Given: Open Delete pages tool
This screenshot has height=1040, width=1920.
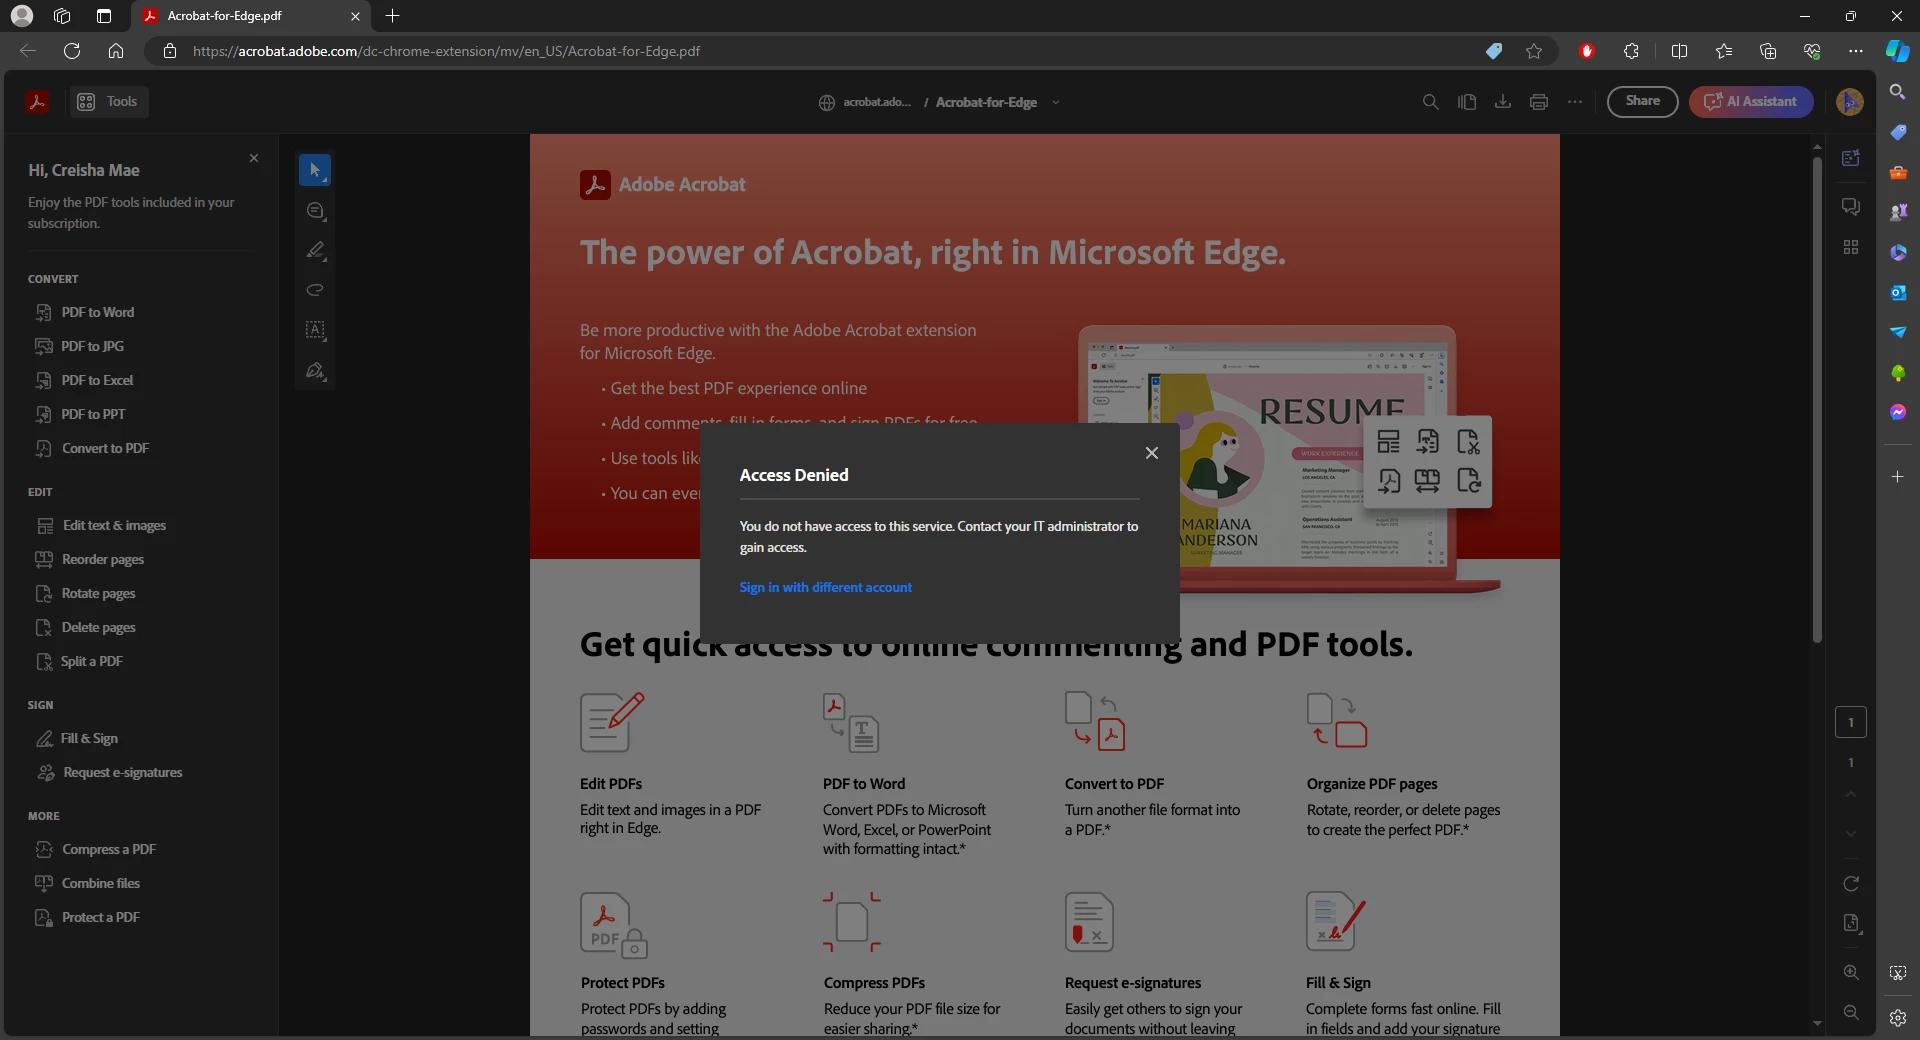Looking at the screenshot, I should coord(85,627).
